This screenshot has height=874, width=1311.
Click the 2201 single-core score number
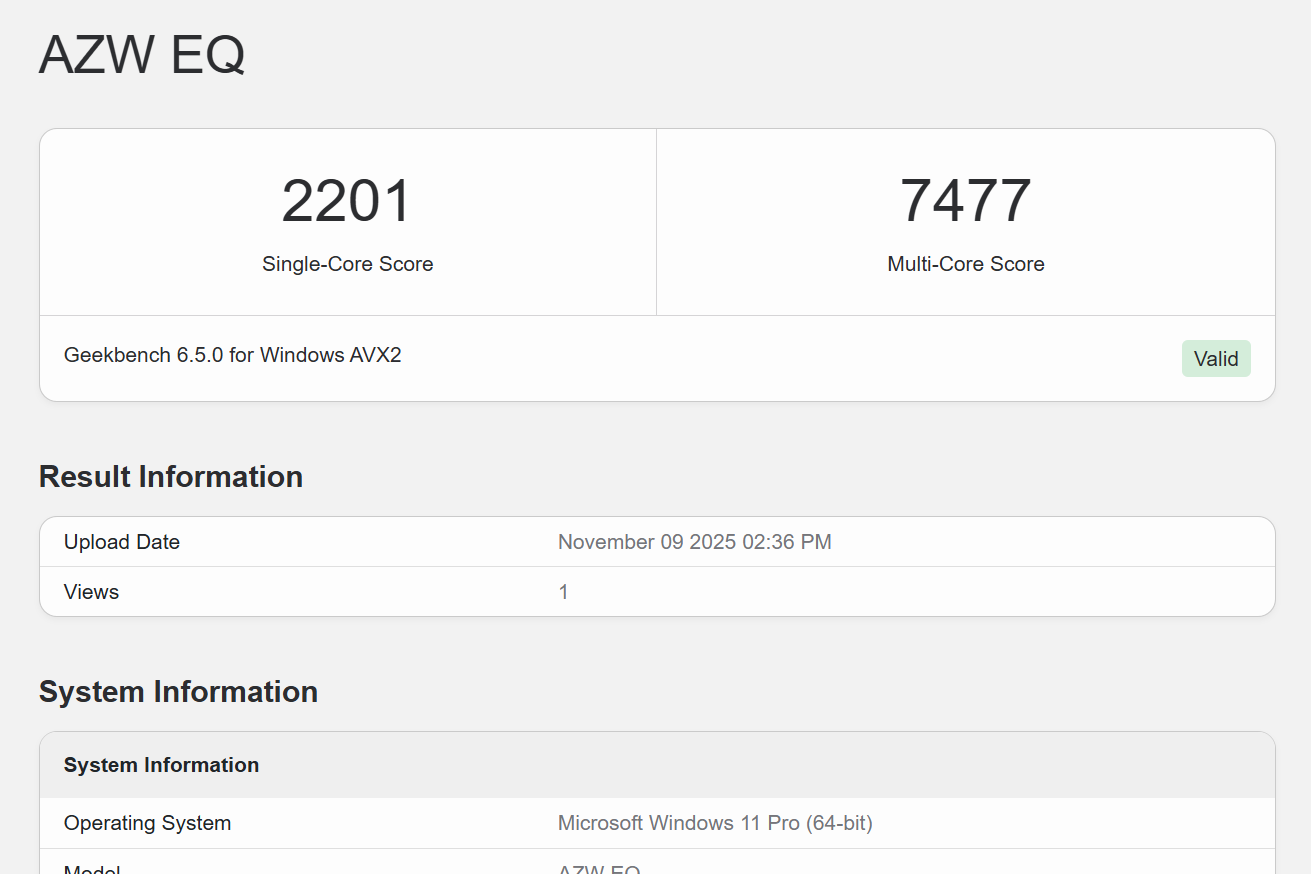point(347,201)
